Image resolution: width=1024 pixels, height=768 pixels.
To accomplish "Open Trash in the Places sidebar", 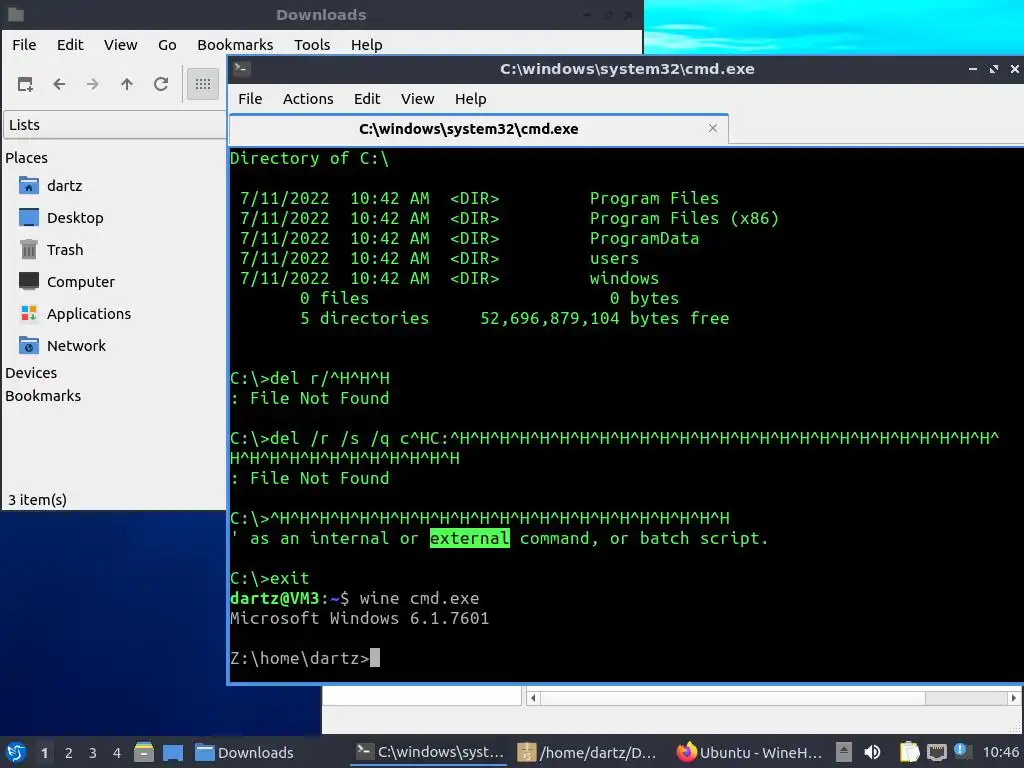I will 65,250.
